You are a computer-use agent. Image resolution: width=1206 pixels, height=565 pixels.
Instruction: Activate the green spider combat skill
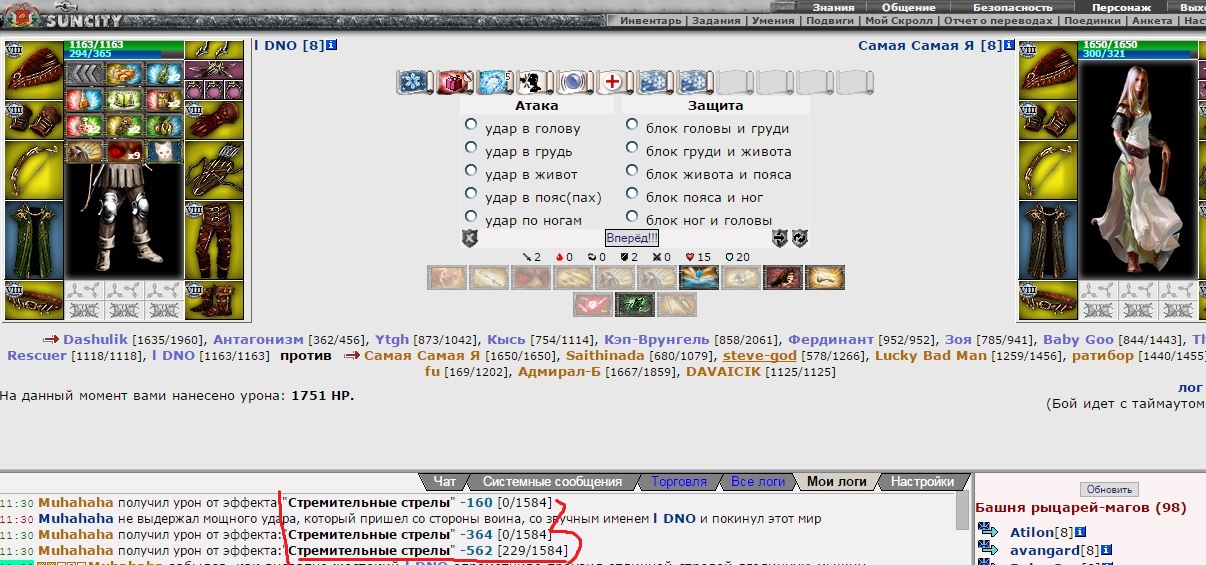point(635,304)
